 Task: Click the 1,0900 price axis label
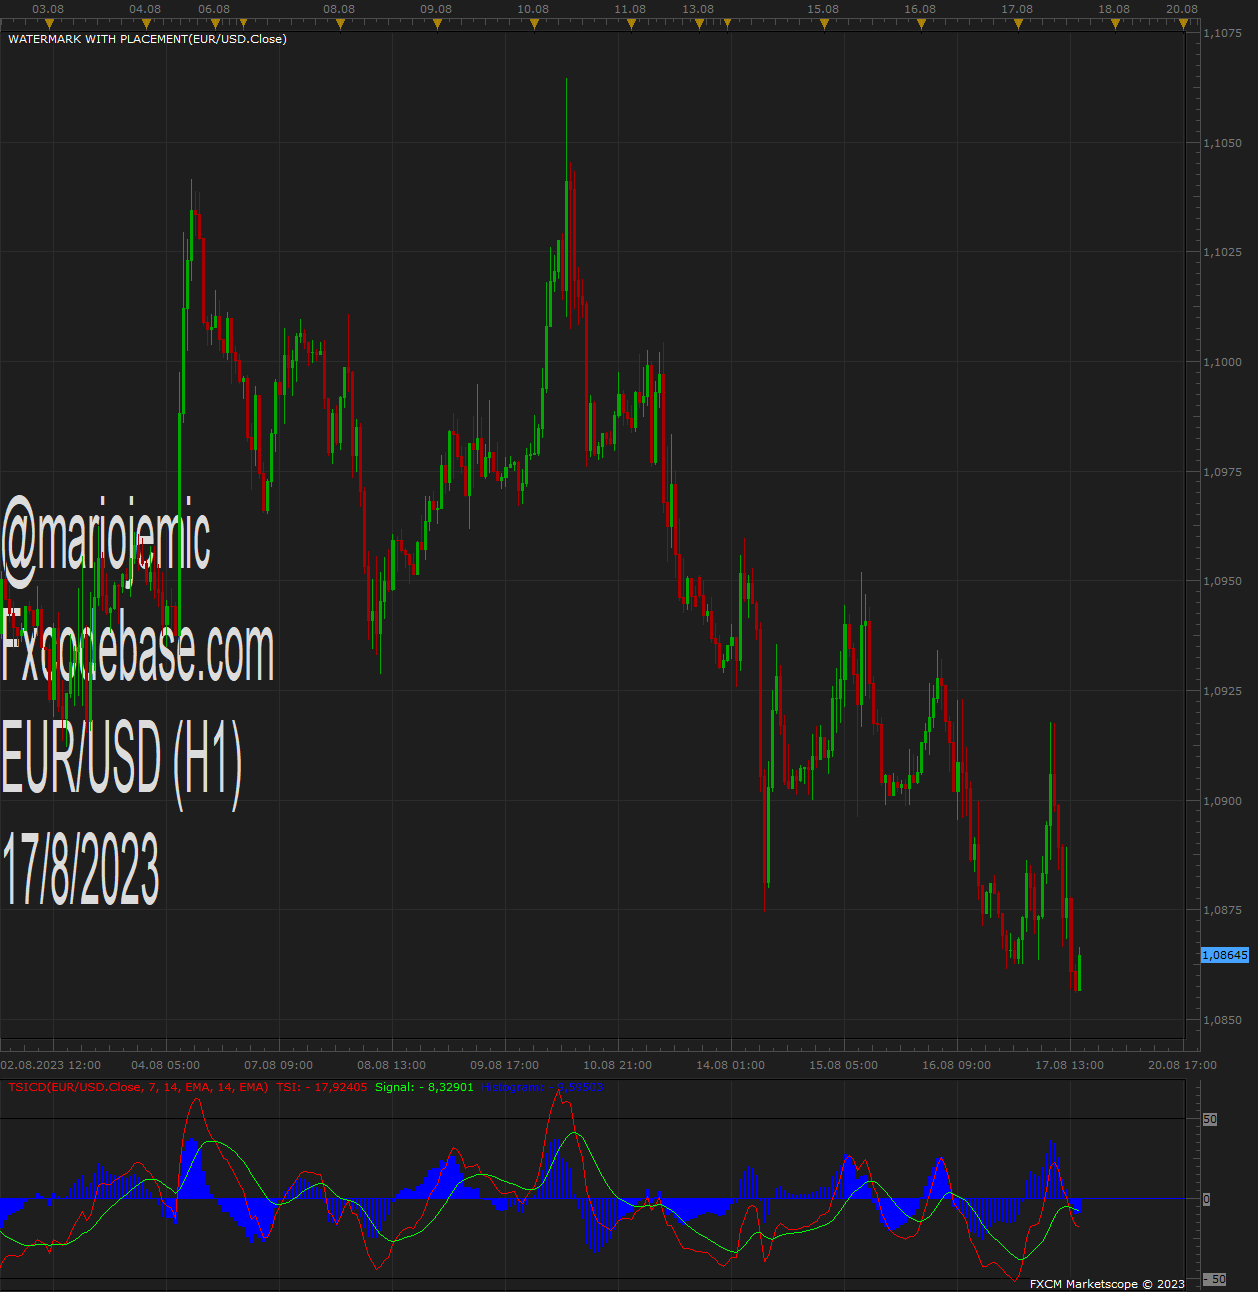(1222, 801)
